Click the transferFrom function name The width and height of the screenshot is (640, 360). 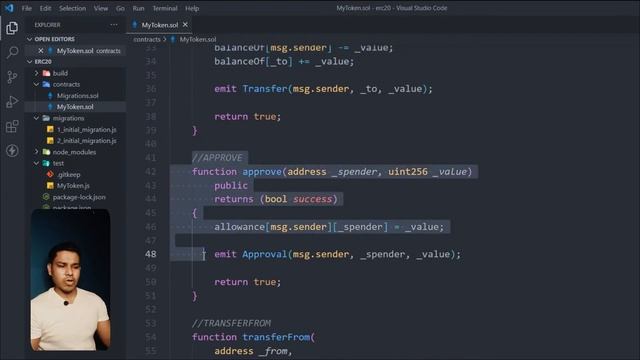pos(276,337)
